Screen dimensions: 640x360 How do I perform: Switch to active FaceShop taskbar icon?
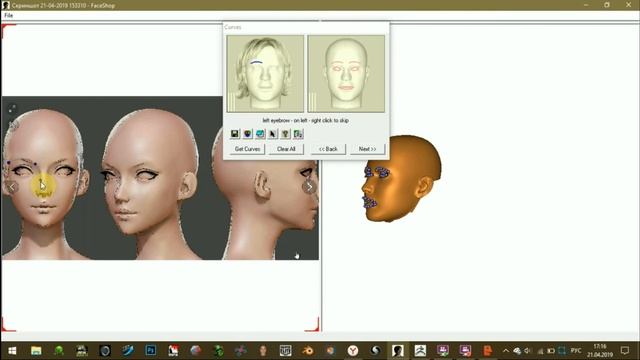(398, 351)
